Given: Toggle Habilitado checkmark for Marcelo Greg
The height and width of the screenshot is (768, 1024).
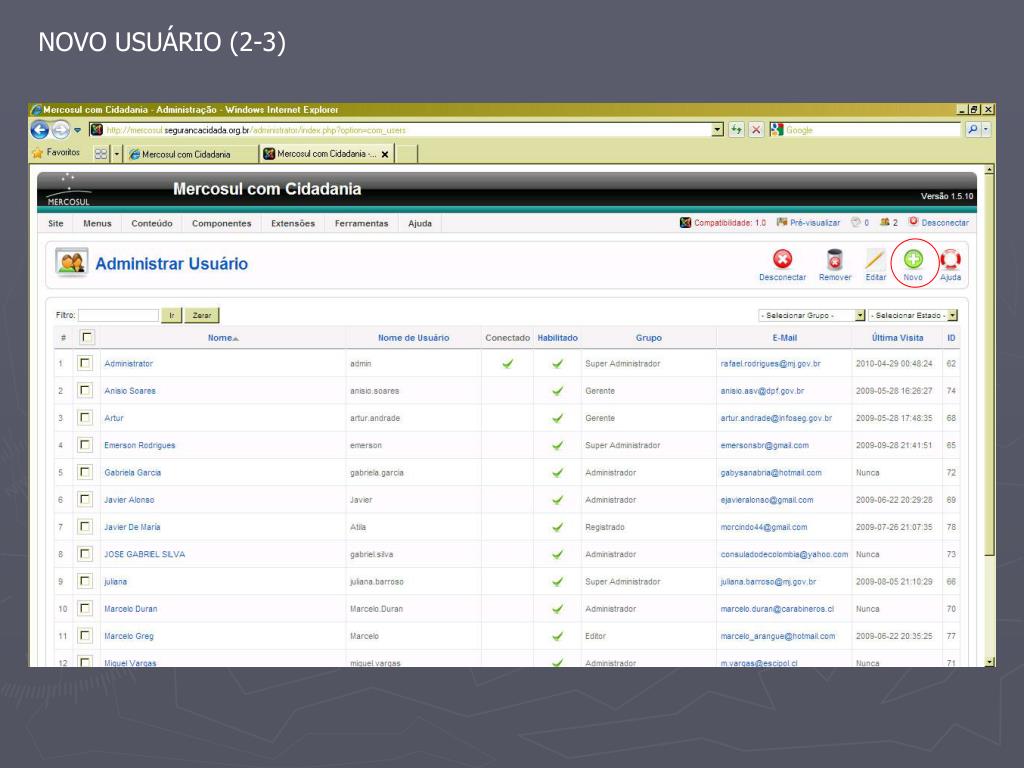Looking at the screenshot, I should click(557, 636).
